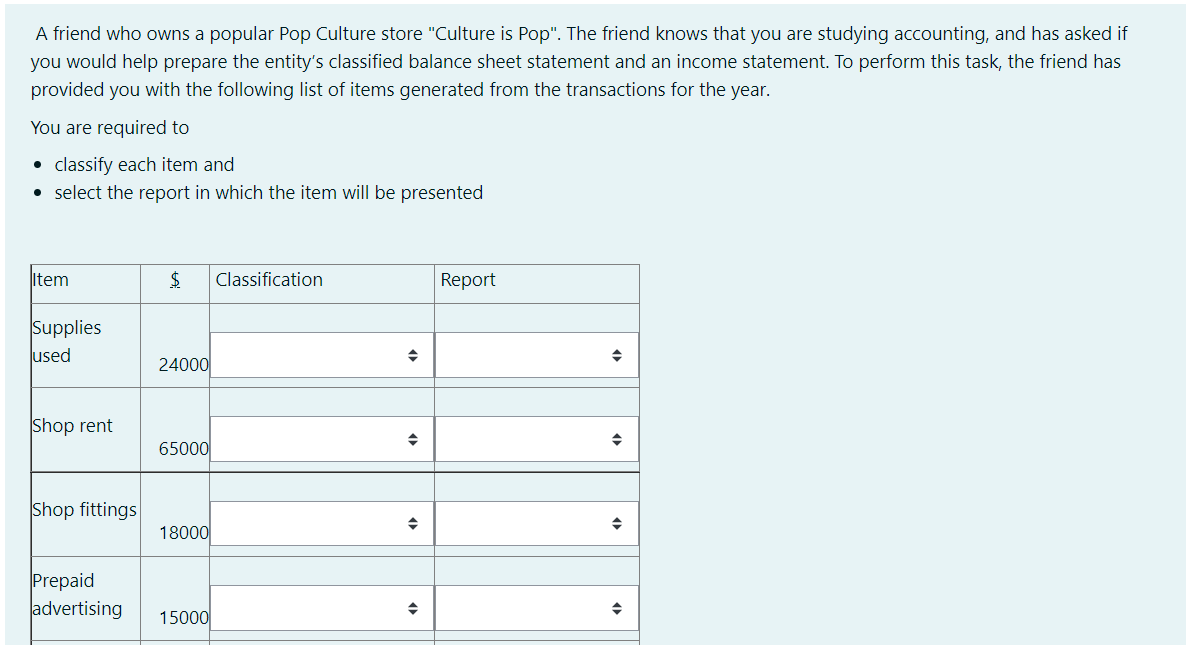Click the Shop fittings item label
The width and height of the screenshot is (1186, 645).
[x=84, y=510]
